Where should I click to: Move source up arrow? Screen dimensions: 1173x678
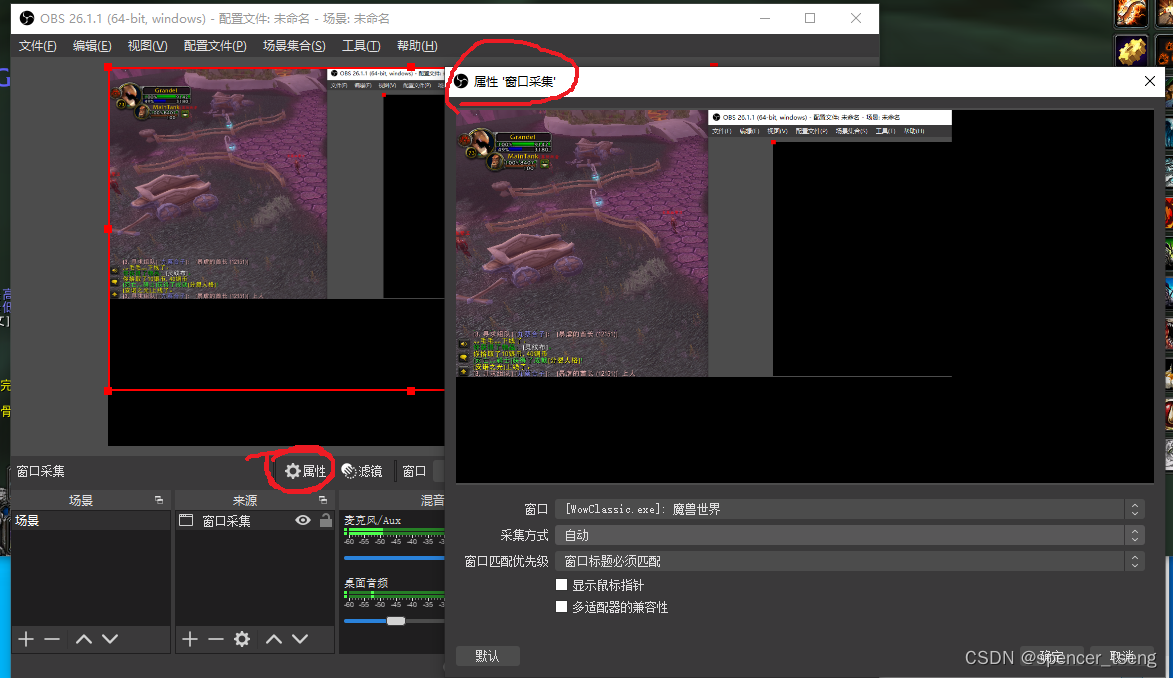tap(274, 639)
